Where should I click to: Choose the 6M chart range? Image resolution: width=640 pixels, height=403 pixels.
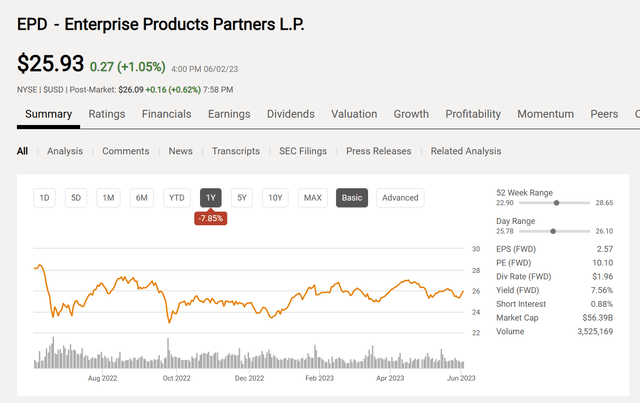pyautogui.click(x=142, y=198)
